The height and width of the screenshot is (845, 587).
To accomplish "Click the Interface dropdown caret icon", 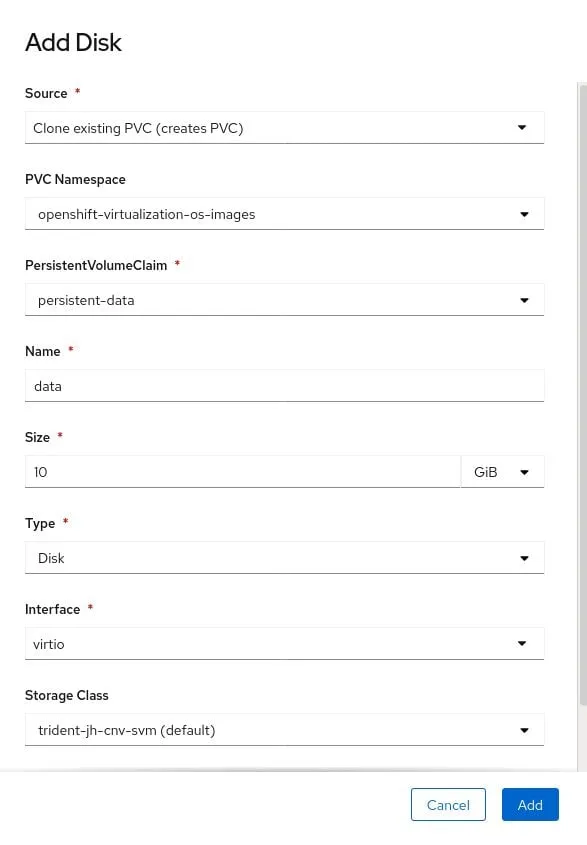I will pos(522,643).
